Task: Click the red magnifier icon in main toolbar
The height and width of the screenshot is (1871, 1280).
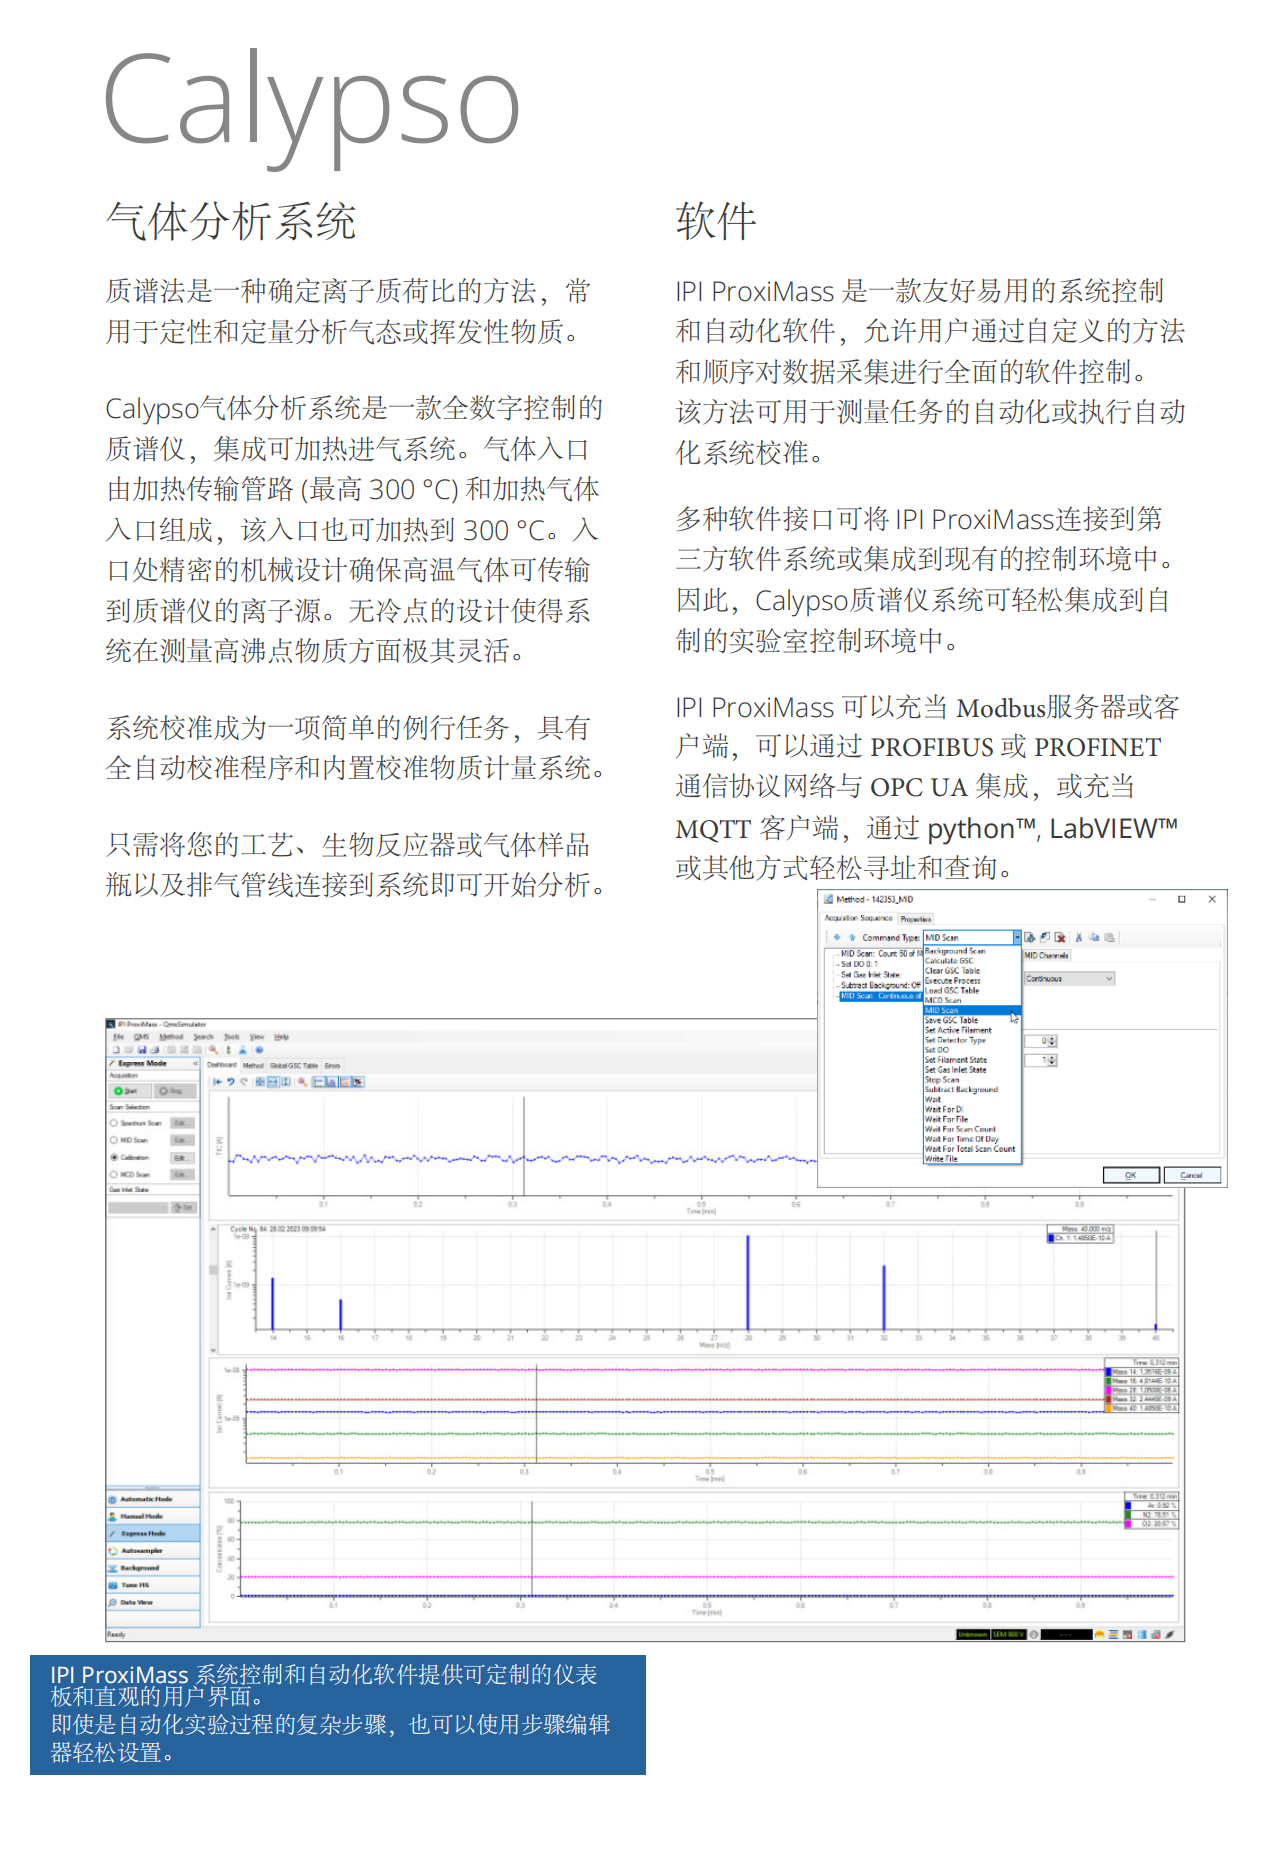Action: [x=213, y=1050]
